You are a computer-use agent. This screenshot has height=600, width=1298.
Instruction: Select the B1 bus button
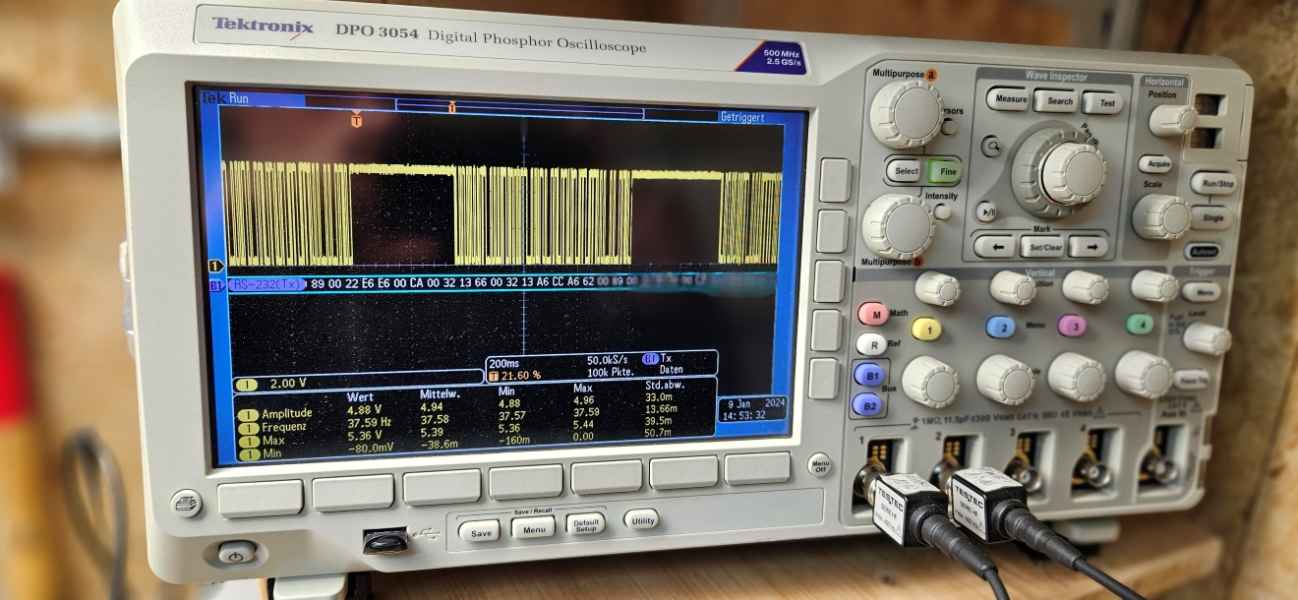pos(868,375)
